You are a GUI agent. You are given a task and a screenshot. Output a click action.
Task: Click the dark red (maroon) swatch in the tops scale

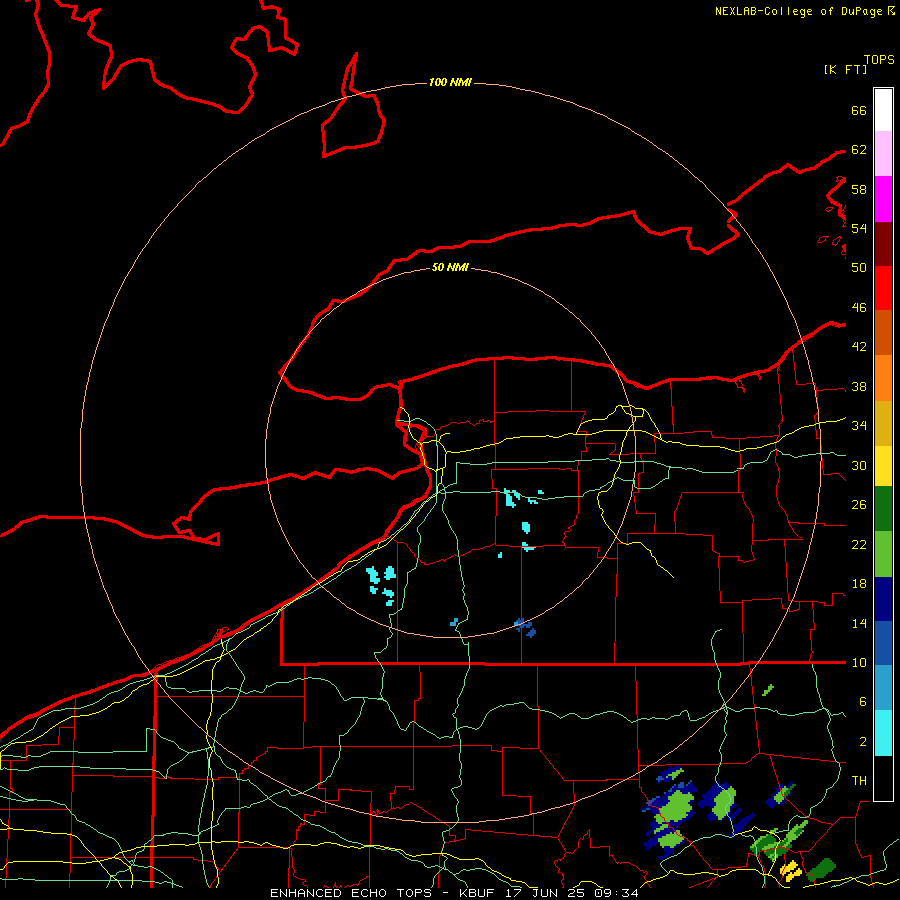(883, 244)
